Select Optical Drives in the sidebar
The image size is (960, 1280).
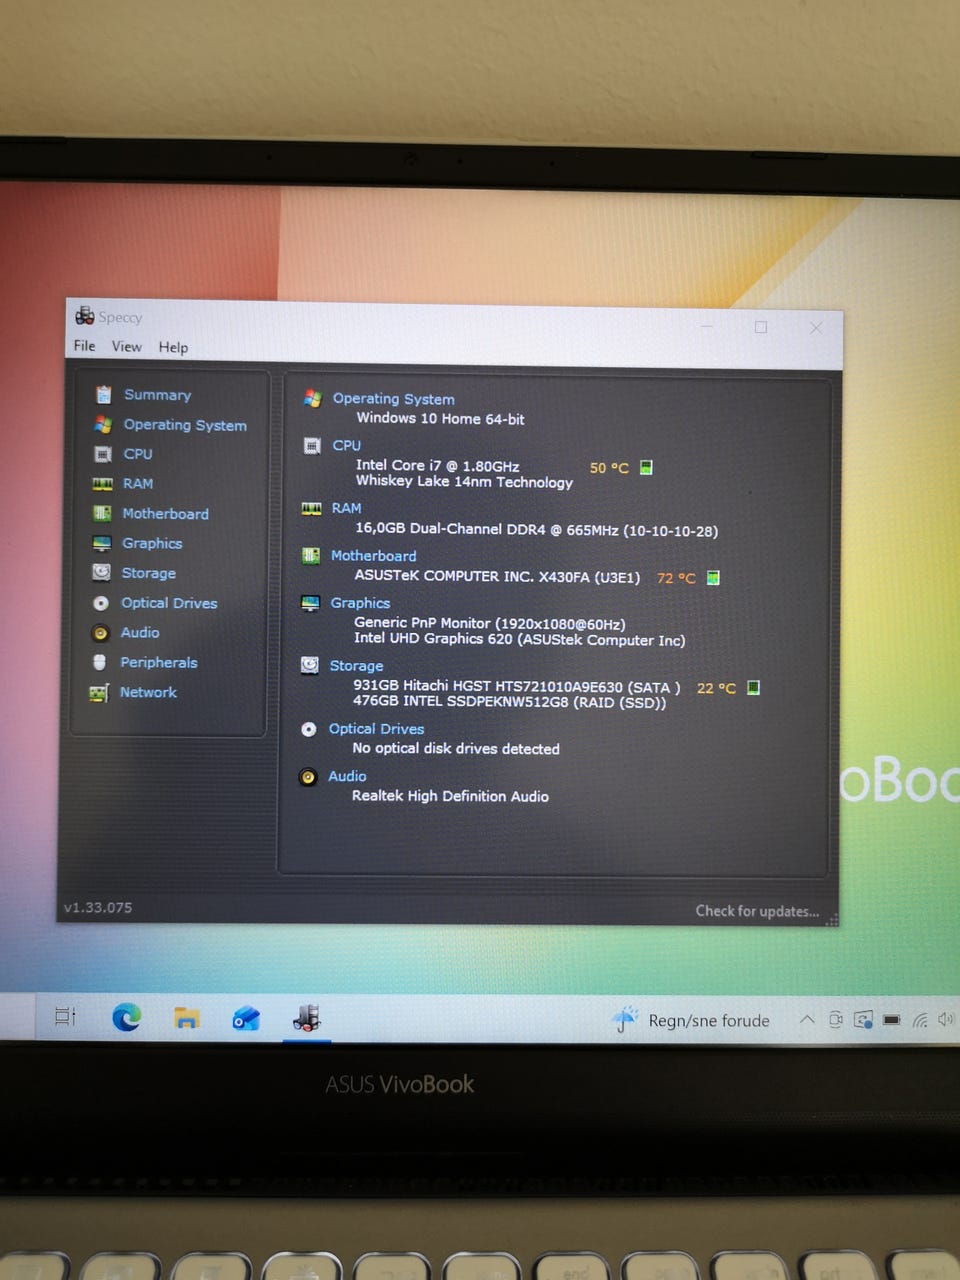click(x=169, y=603)
